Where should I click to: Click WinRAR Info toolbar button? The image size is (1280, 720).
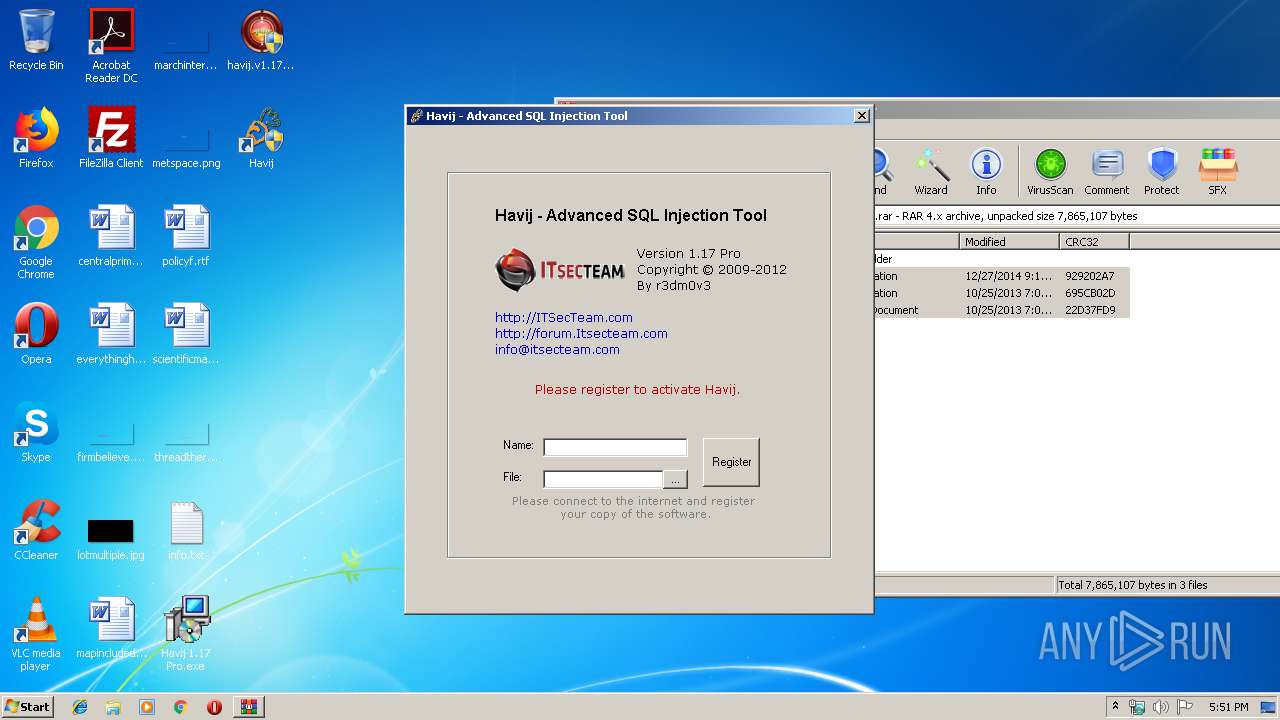coord(986,172)
